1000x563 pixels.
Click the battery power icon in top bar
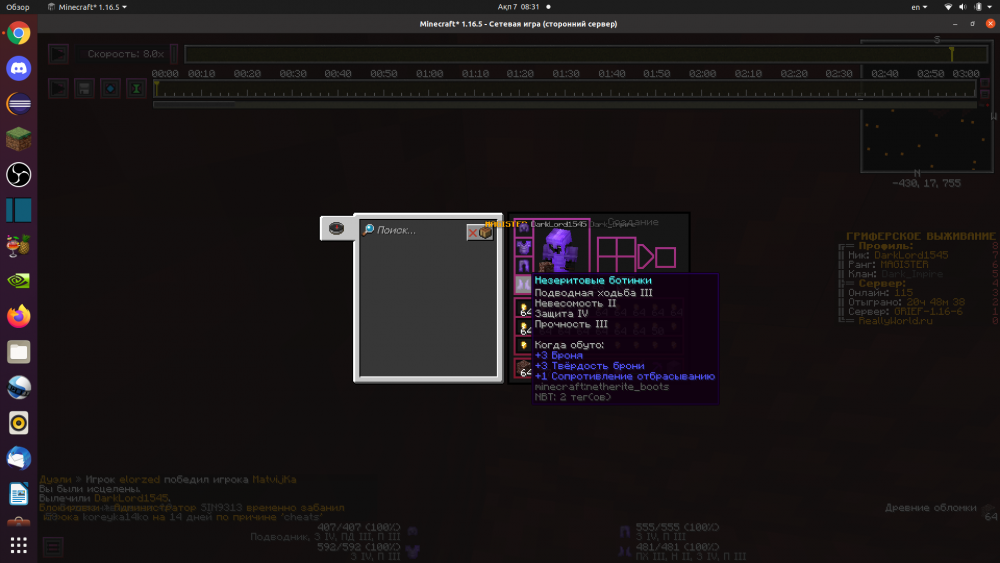[978, 7]
